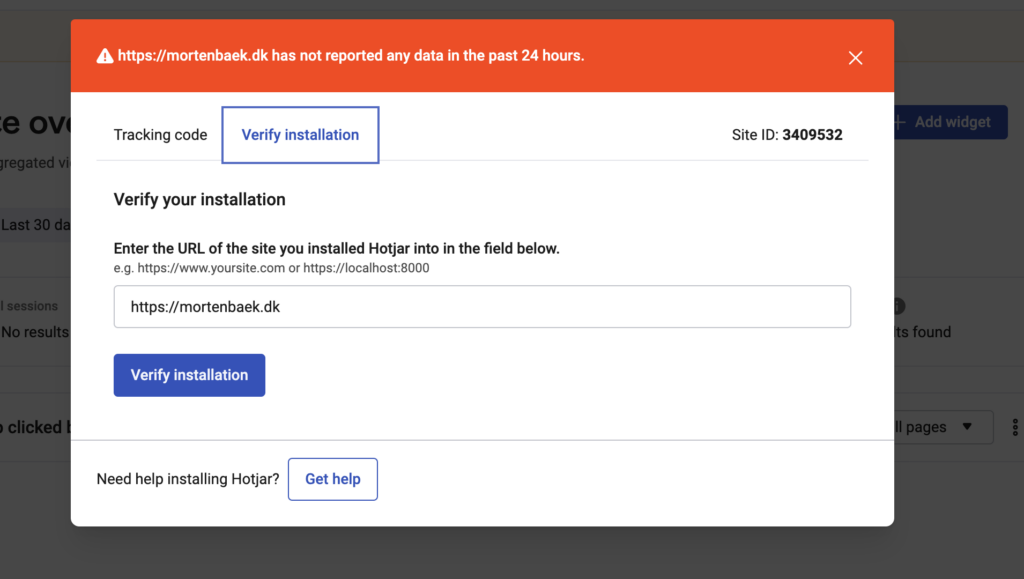This screenshot has height=579, width=1024.
Task: Select the Verify installation tab
Action: [300, 135]
